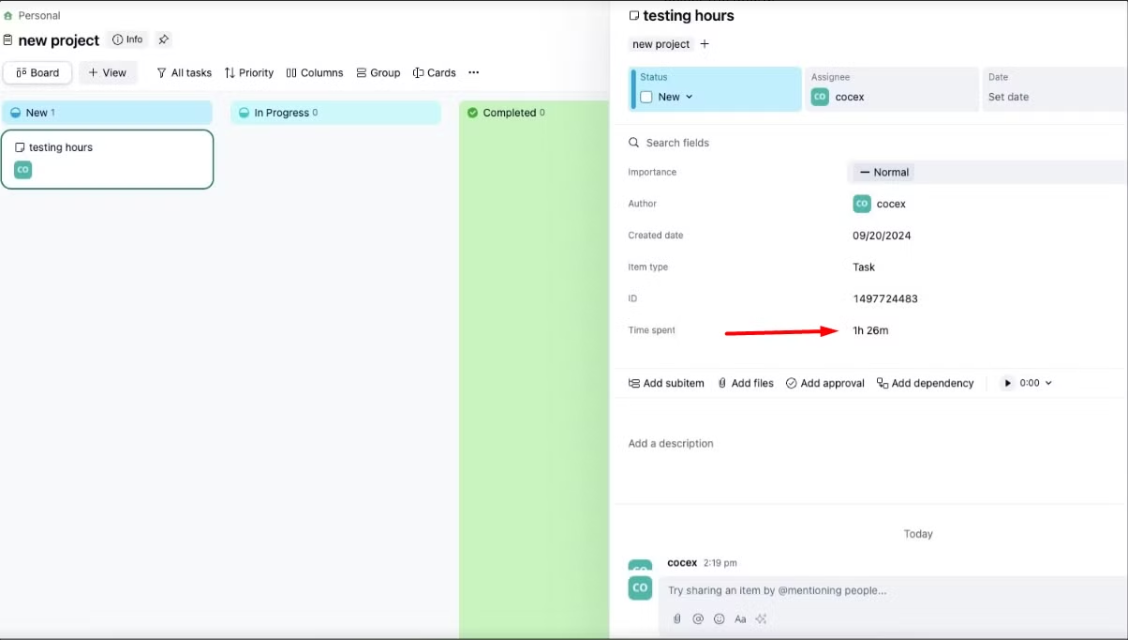Open the three-dots more options in the toolbar
Image resolution: width=1128 pixels, height=640 pixels.
(474, 73)
